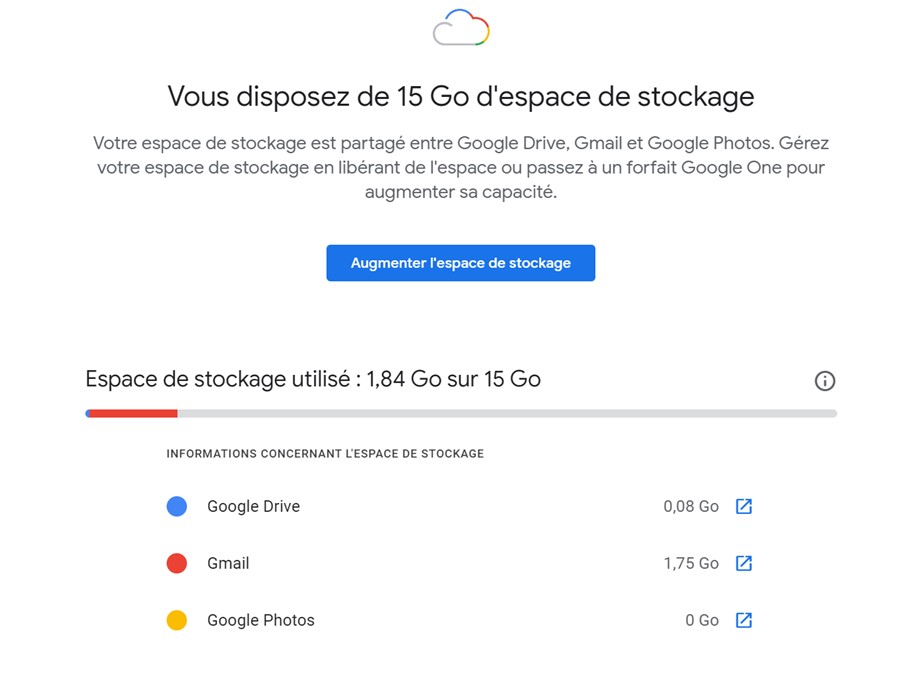
Task: Click the Augmenter l'espace de stockage button
Action: point(460,262)
